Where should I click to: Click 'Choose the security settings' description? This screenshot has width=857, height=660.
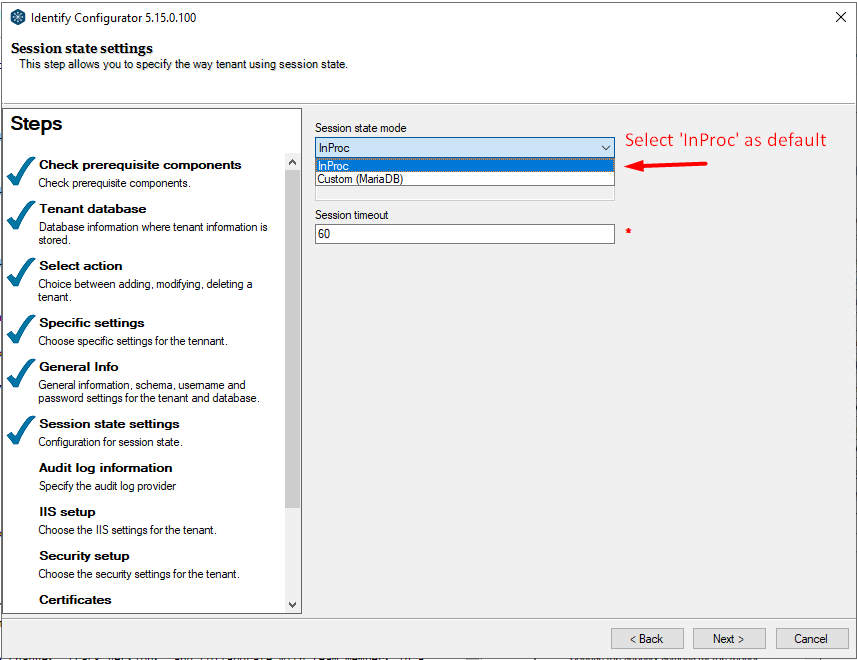(139, 574)
